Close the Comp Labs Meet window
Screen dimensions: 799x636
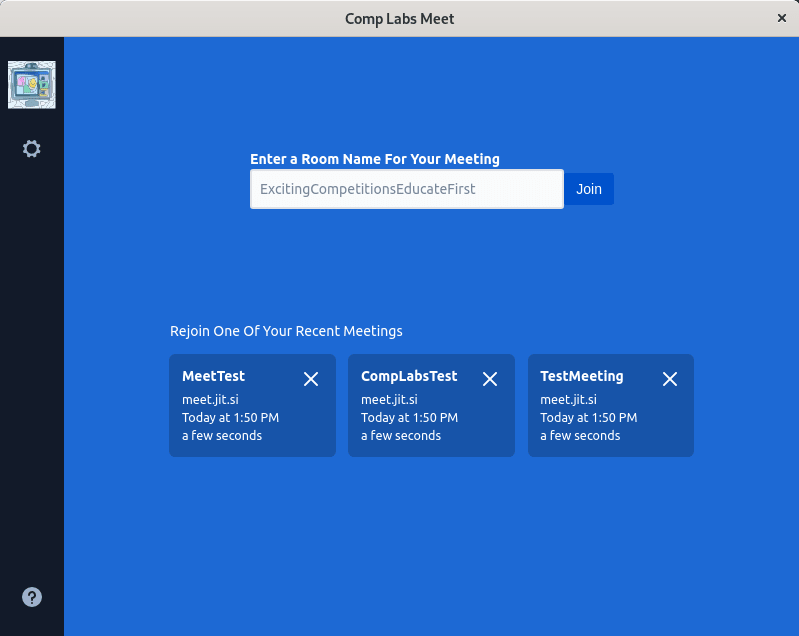pyautogui.click(x=782, y=18)
